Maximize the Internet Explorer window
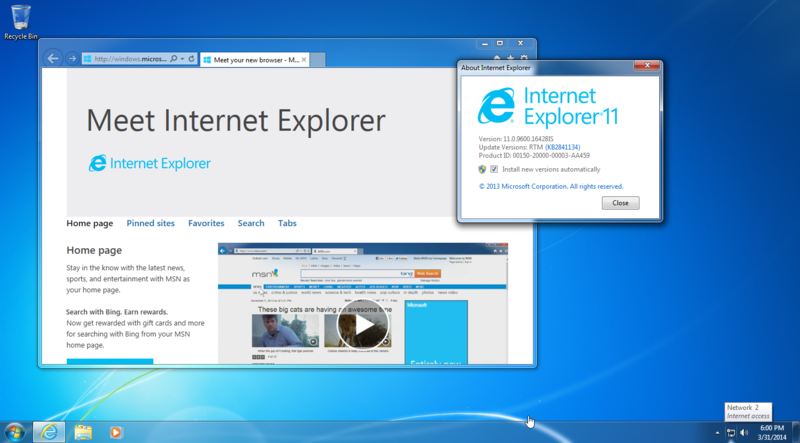The image size is (800, 443). click(500, 44)
